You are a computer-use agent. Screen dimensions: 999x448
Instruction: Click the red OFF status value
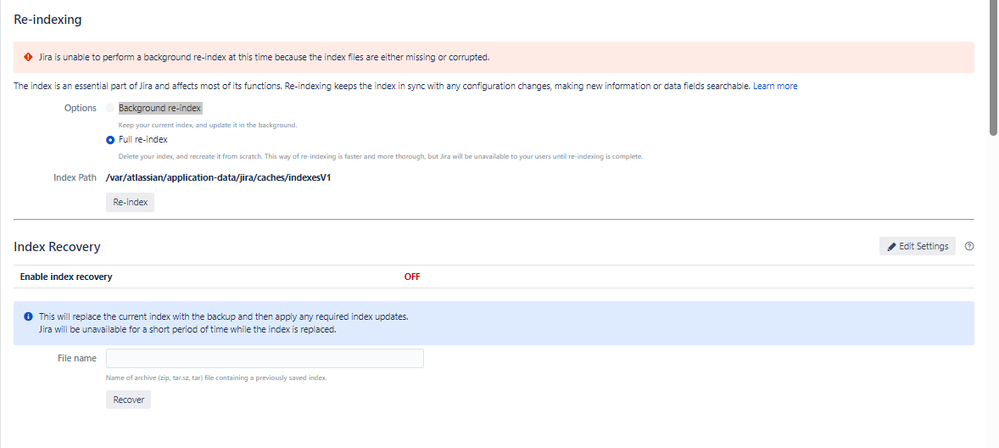tap(412, 277)
